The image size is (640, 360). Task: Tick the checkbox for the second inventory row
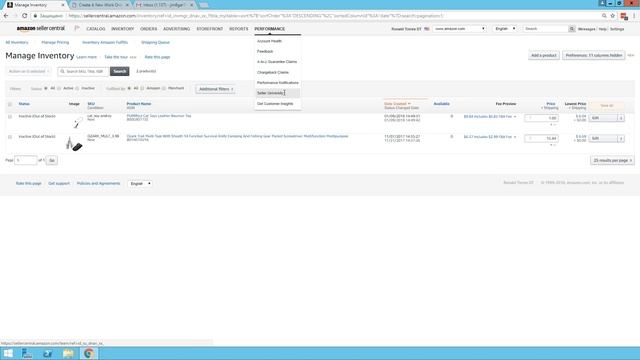click(x=10, y=137)
